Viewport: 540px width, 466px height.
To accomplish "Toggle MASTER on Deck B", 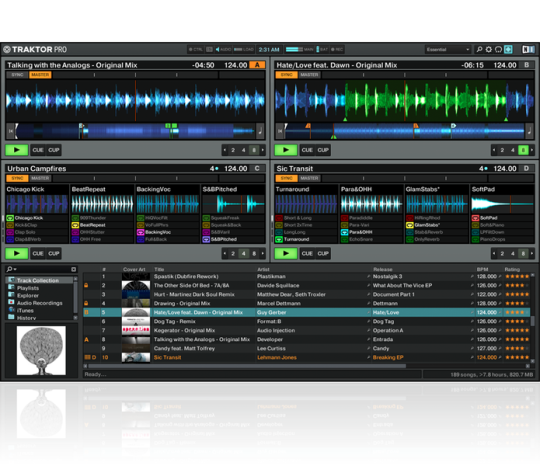I will [309, 75].
